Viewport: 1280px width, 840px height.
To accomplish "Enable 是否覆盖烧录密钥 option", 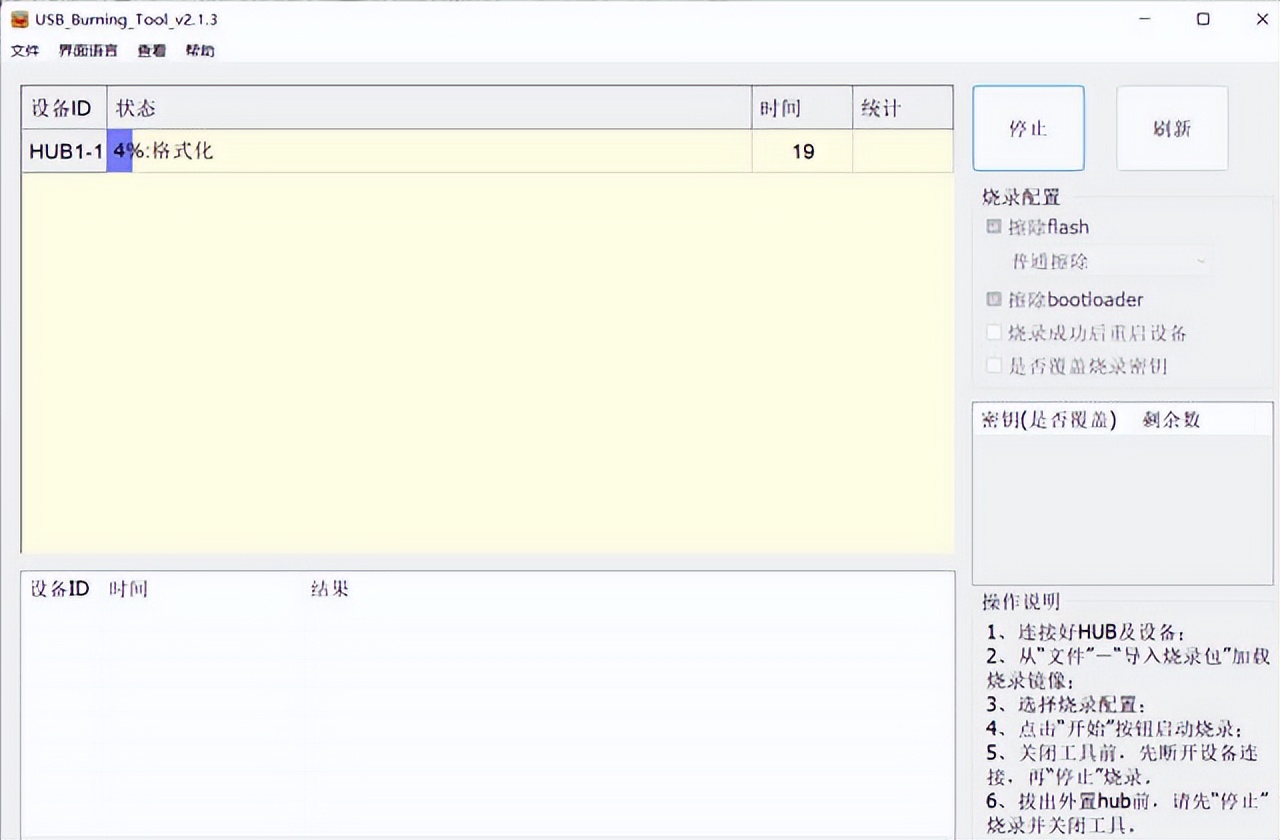I will (x=993, y=366).
